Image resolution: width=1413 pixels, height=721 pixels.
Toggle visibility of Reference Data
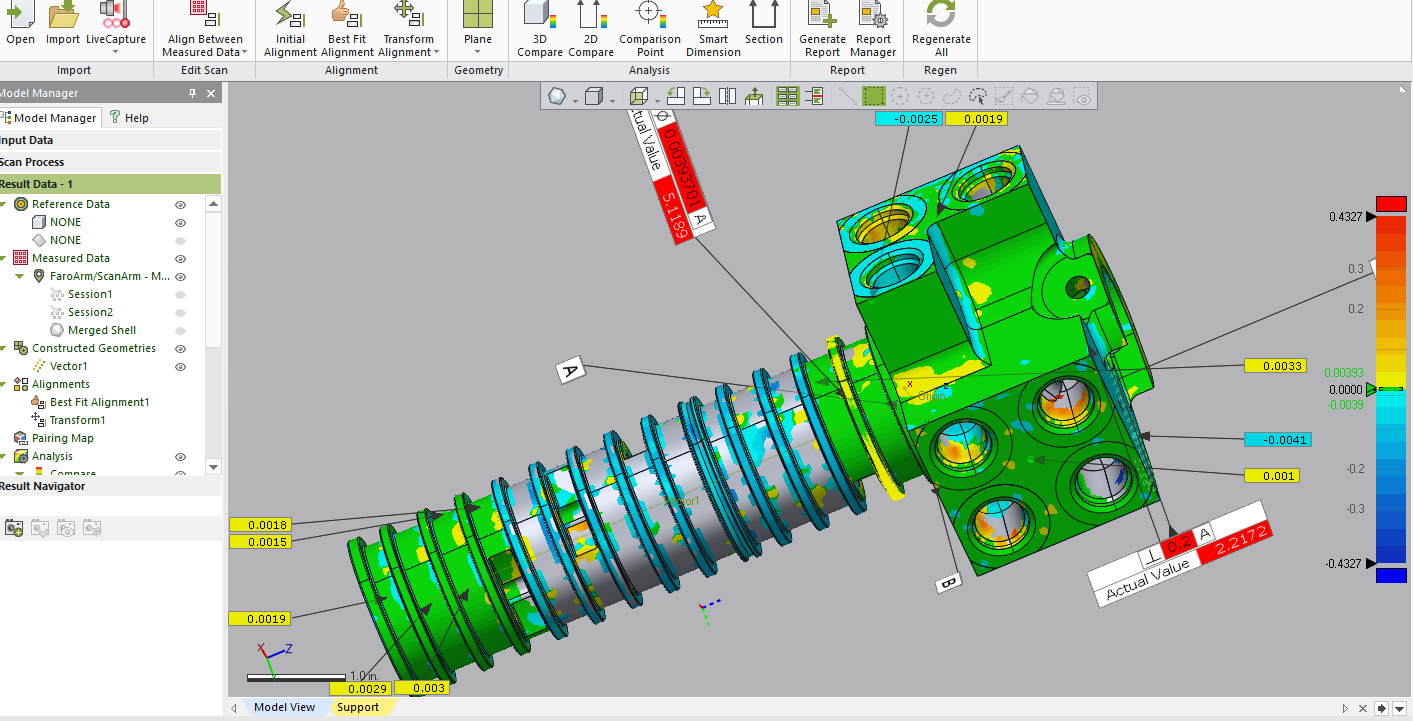(x=181, y=204)
